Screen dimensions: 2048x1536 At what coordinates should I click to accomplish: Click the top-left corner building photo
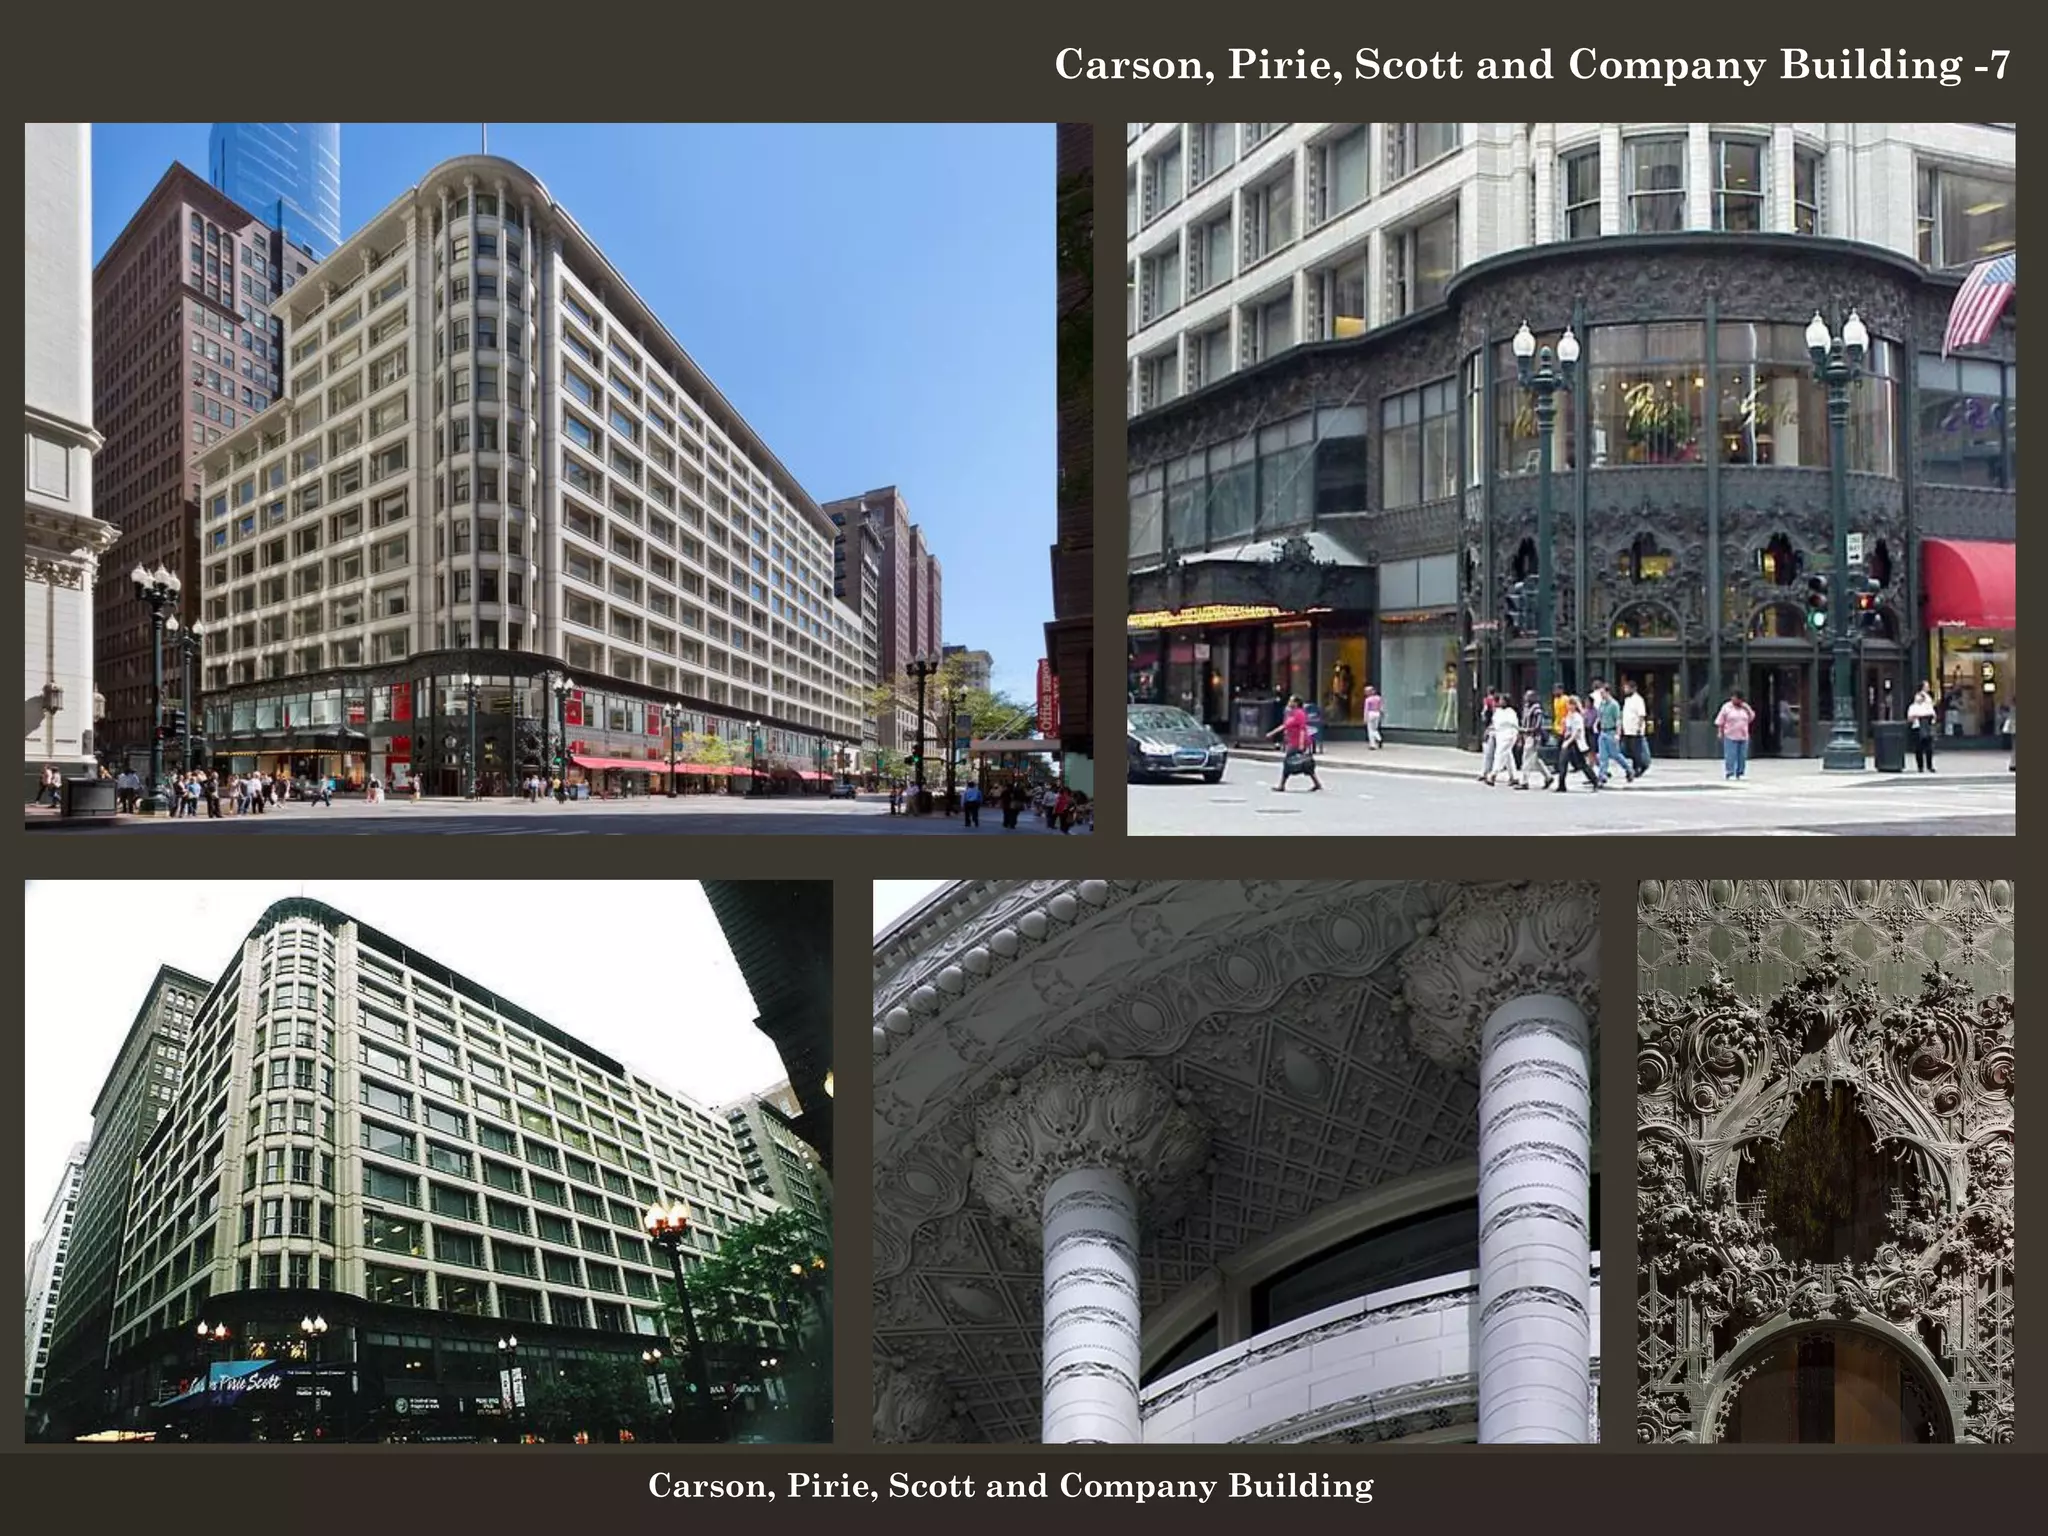click(x=558, y=477)
